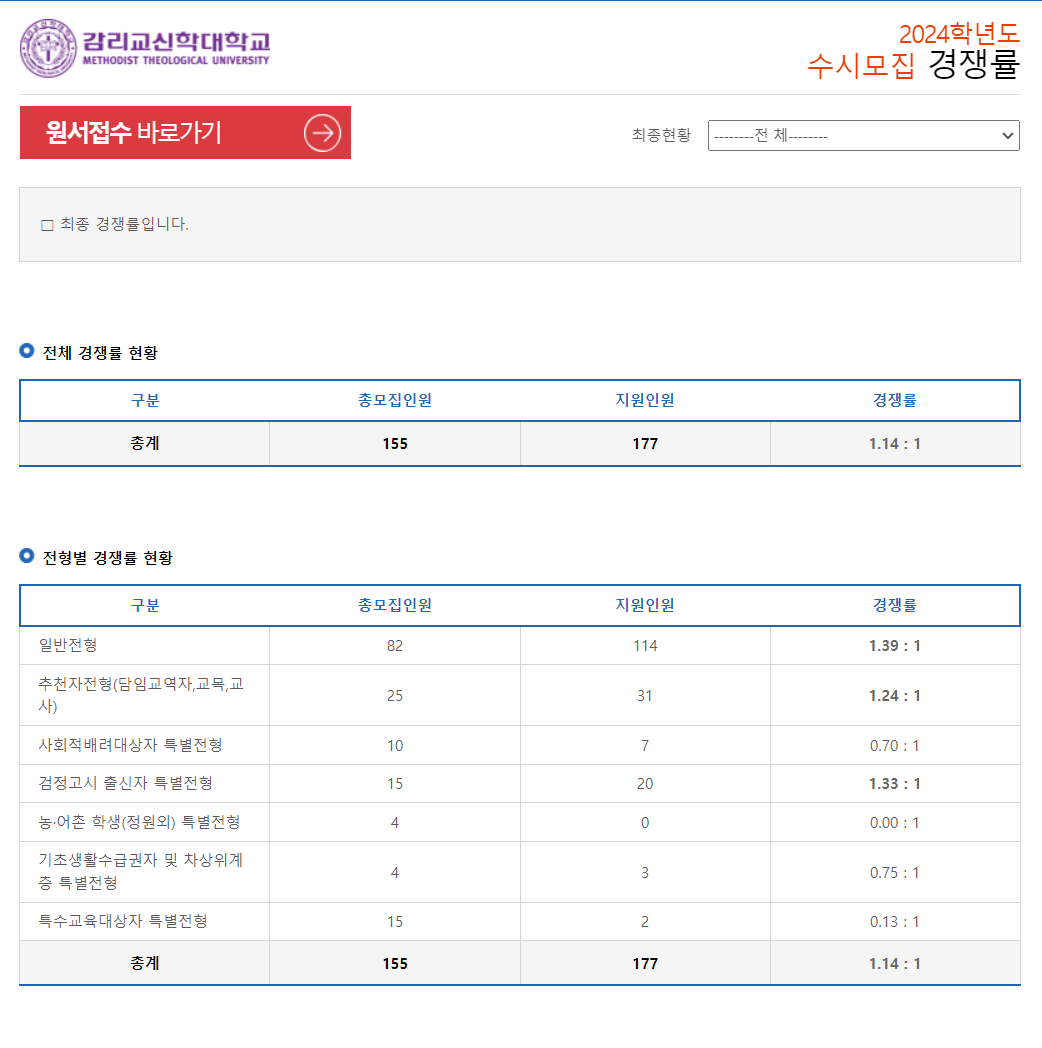This screenshot has height=1048, width=1042.
Task: Click the blue bullet icon beside 전체 경쟁률 현황
Action: coord(27,351)
